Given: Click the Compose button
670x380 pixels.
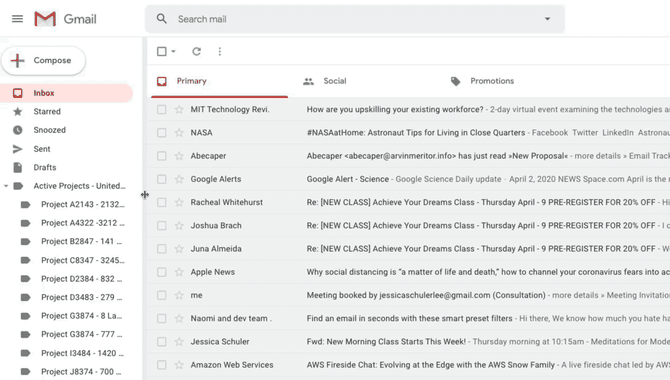Looking at the screenshot, I should pos(43,61).
